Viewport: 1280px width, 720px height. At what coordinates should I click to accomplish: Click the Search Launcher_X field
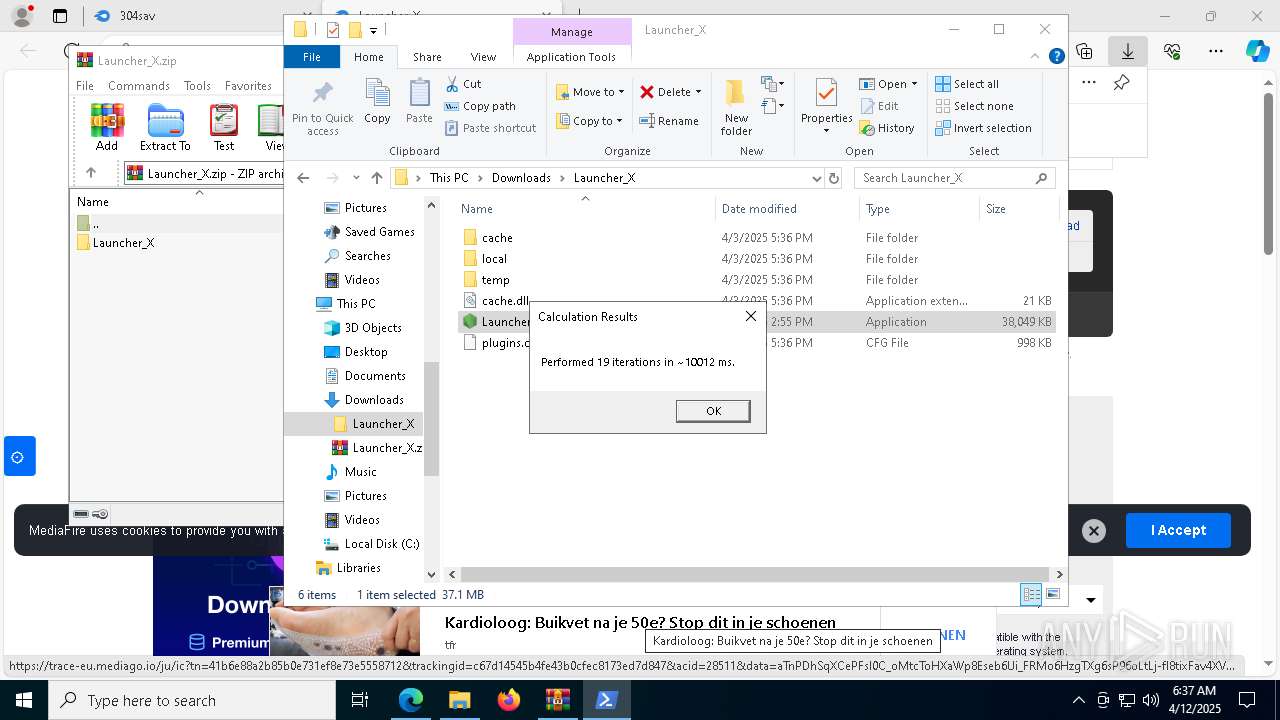point(954,178)
